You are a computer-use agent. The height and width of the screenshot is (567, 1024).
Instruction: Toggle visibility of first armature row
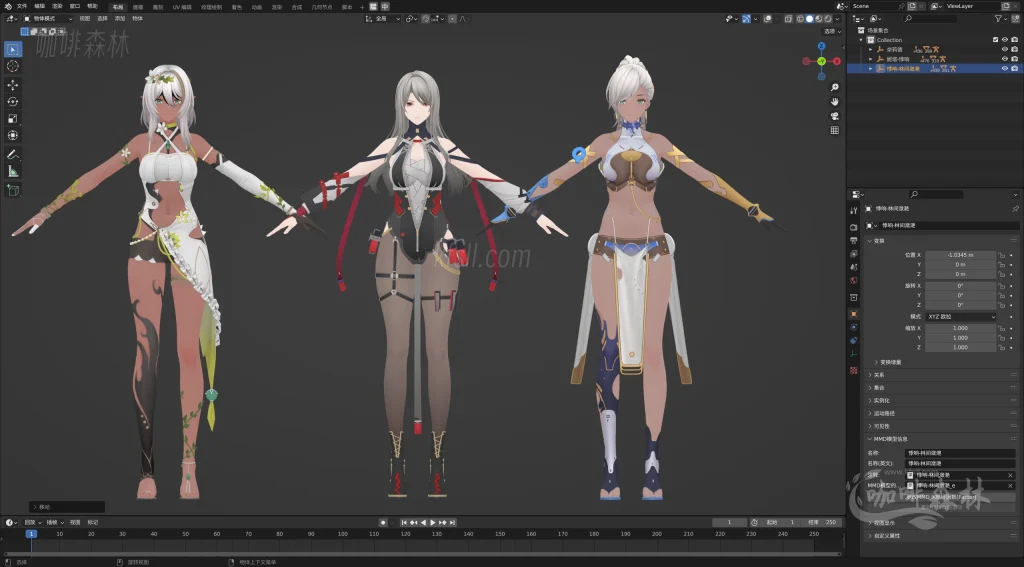click(x=1005, y=49)
